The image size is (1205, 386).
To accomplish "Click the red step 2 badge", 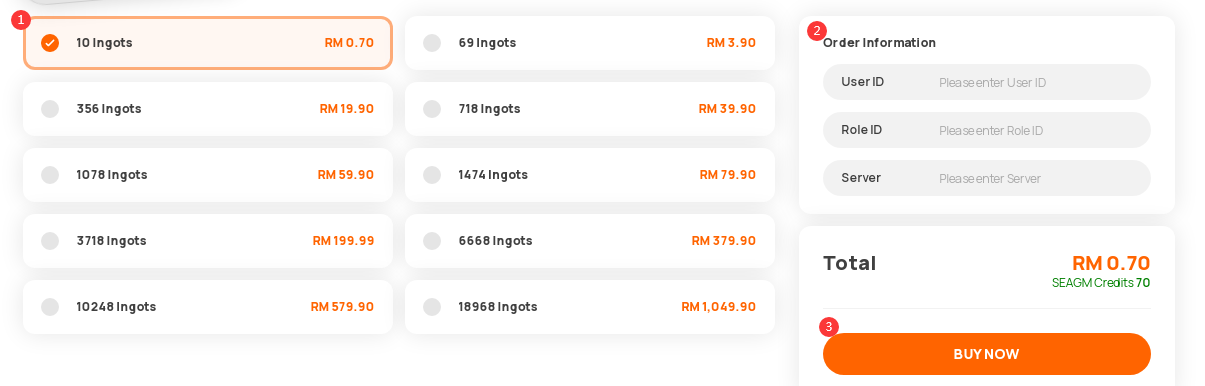I will coord(817,31).
